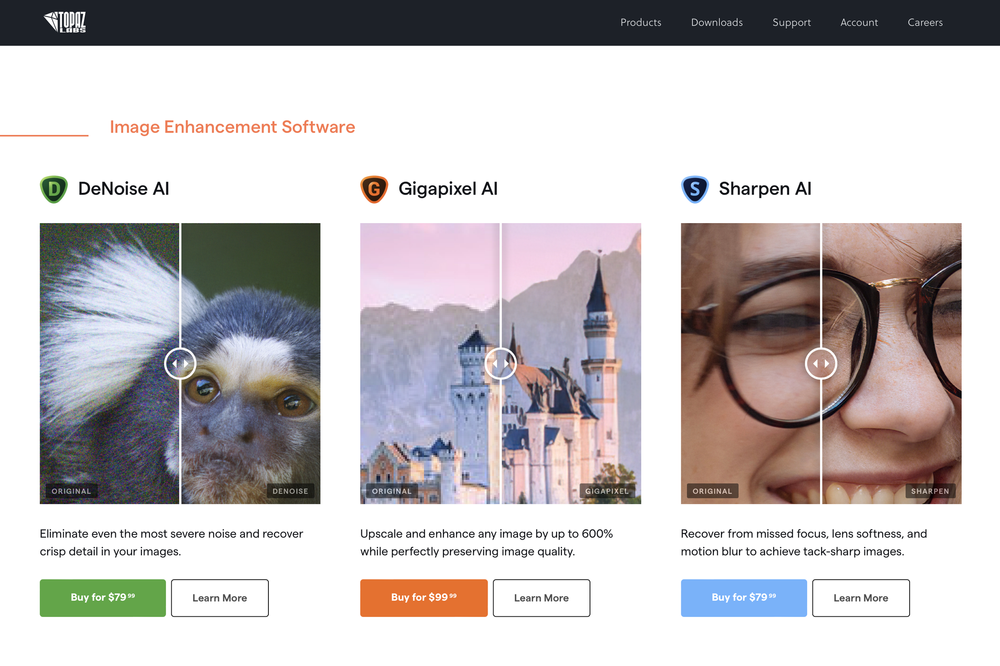Click the Sharpen AI heading
The height and width of the screenshot is (666, 1000).
(765, 189)
